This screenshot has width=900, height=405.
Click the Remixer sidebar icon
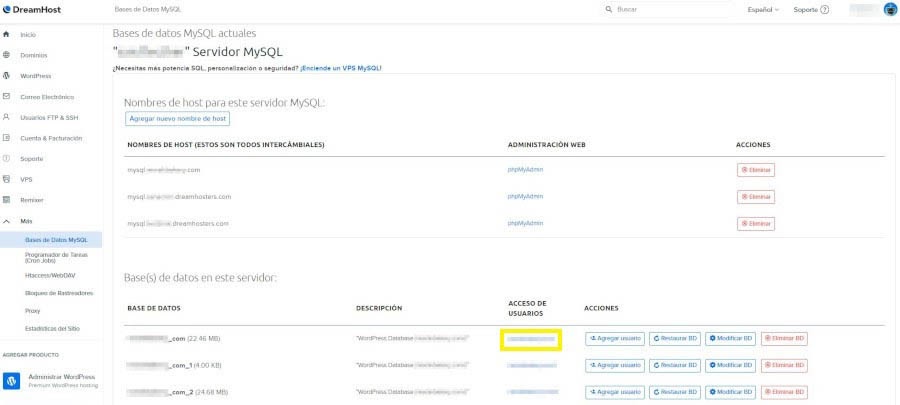[x=7, y=200]
